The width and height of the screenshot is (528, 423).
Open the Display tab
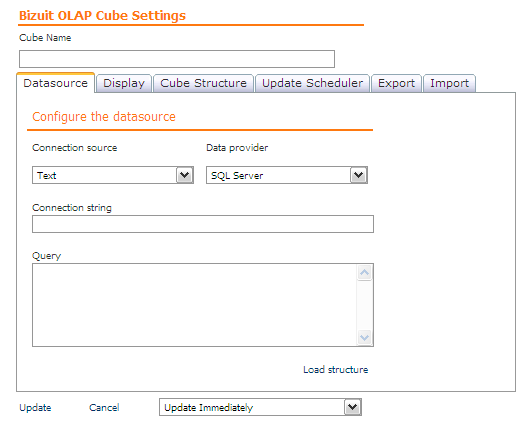(124, 83)
